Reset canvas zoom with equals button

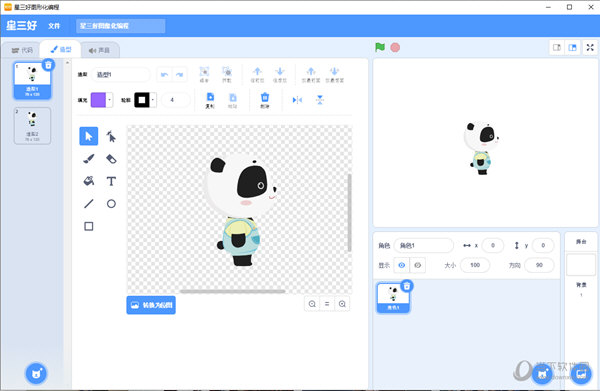(327, 304)
